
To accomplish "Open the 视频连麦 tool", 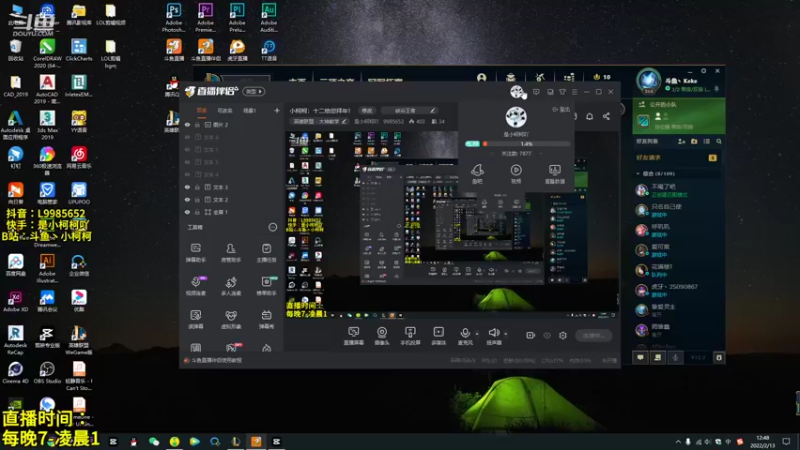I will point(196,286).
